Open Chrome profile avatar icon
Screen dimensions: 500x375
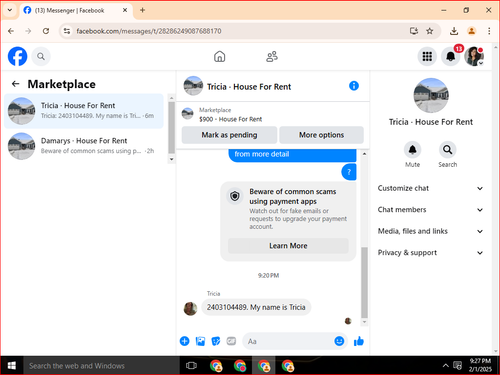[471, 31]
